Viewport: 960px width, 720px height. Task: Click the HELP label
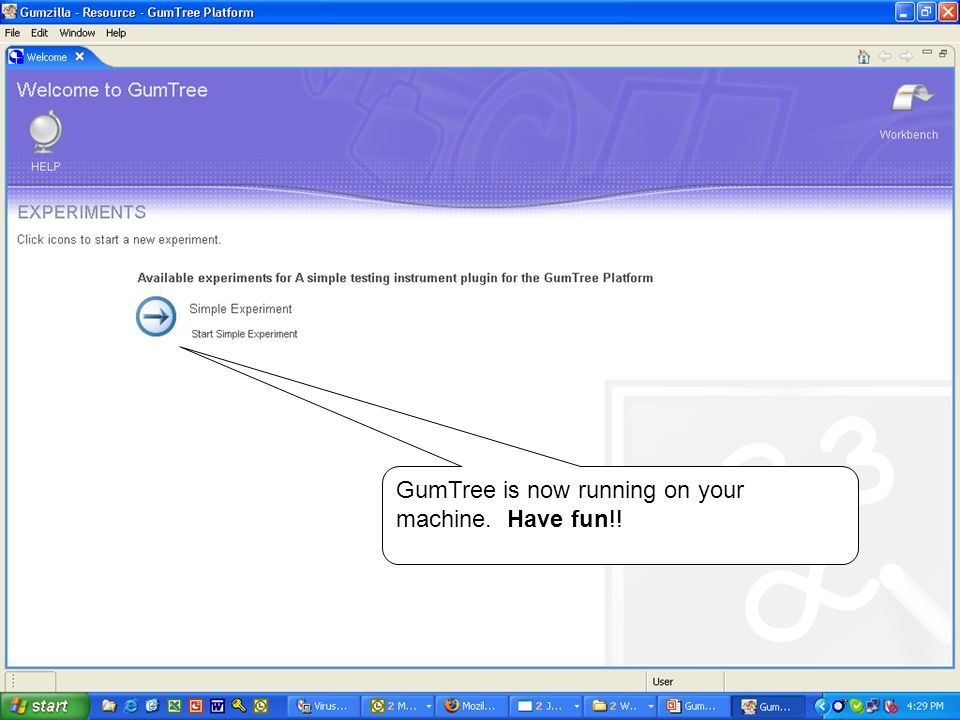click(x=46, y=167)
